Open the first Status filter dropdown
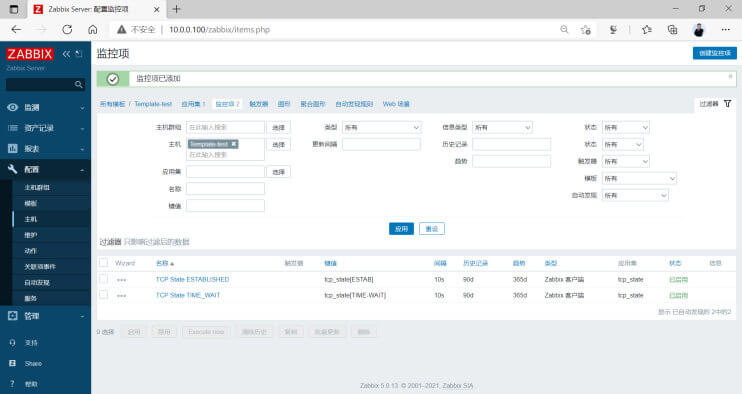 coord(626,127)
